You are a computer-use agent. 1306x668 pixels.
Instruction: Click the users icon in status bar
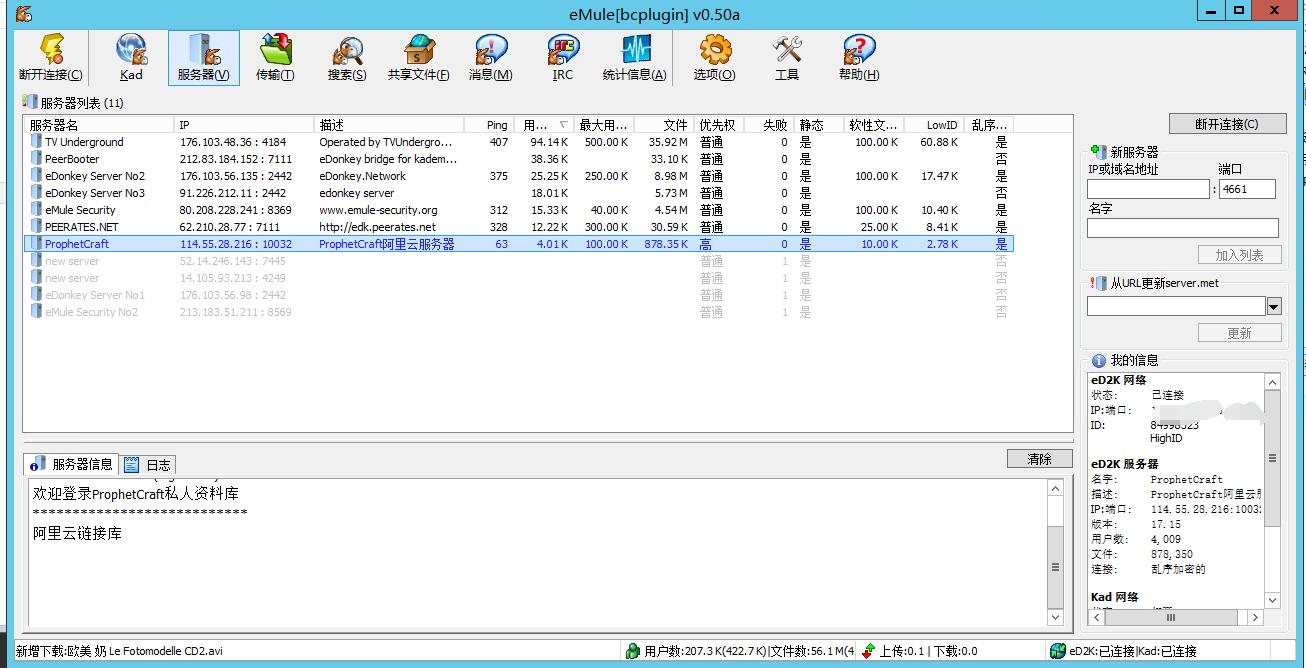pos(632,651)
